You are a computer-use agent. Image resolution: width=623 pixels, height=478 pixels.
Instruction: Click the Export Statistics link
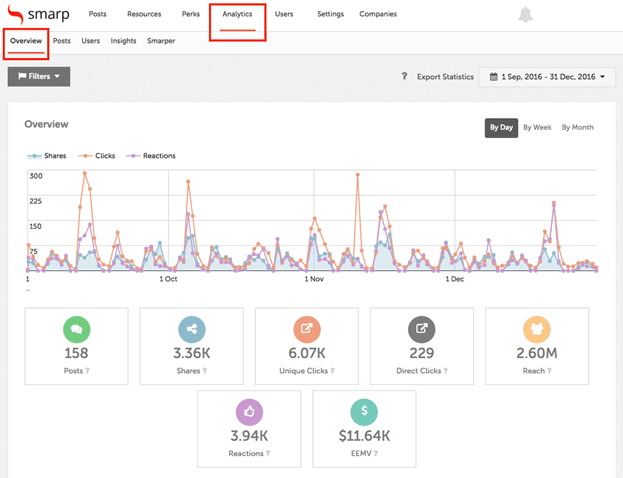pos(445,76)
